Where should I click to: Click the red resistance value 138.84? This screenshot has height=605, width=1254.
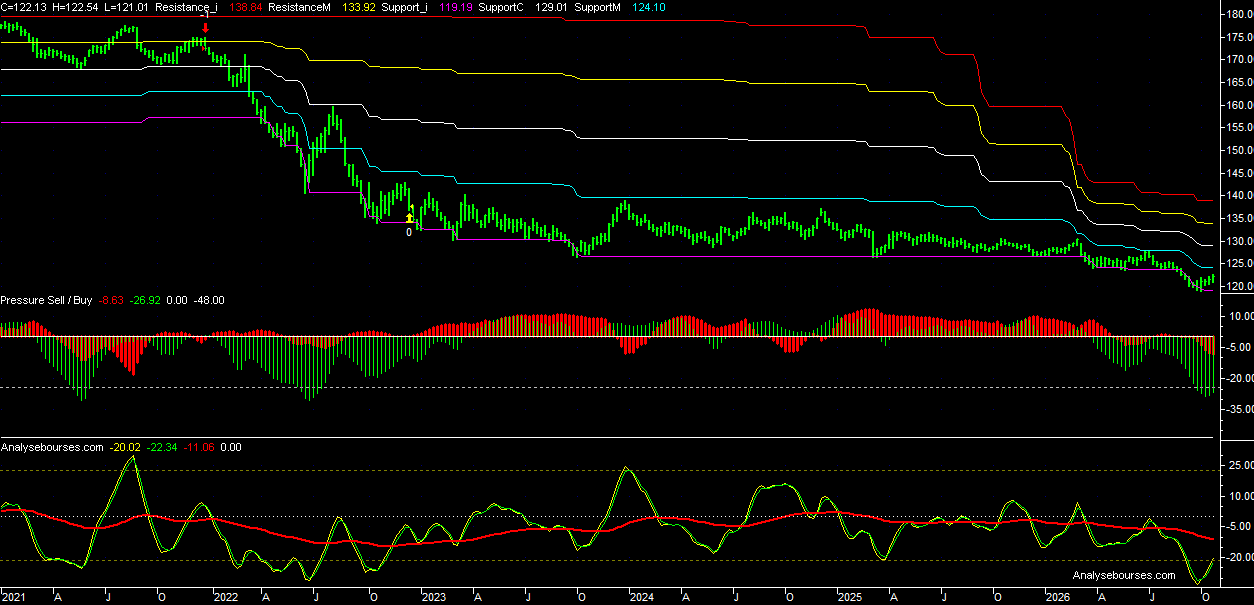[x=246, y=7]
